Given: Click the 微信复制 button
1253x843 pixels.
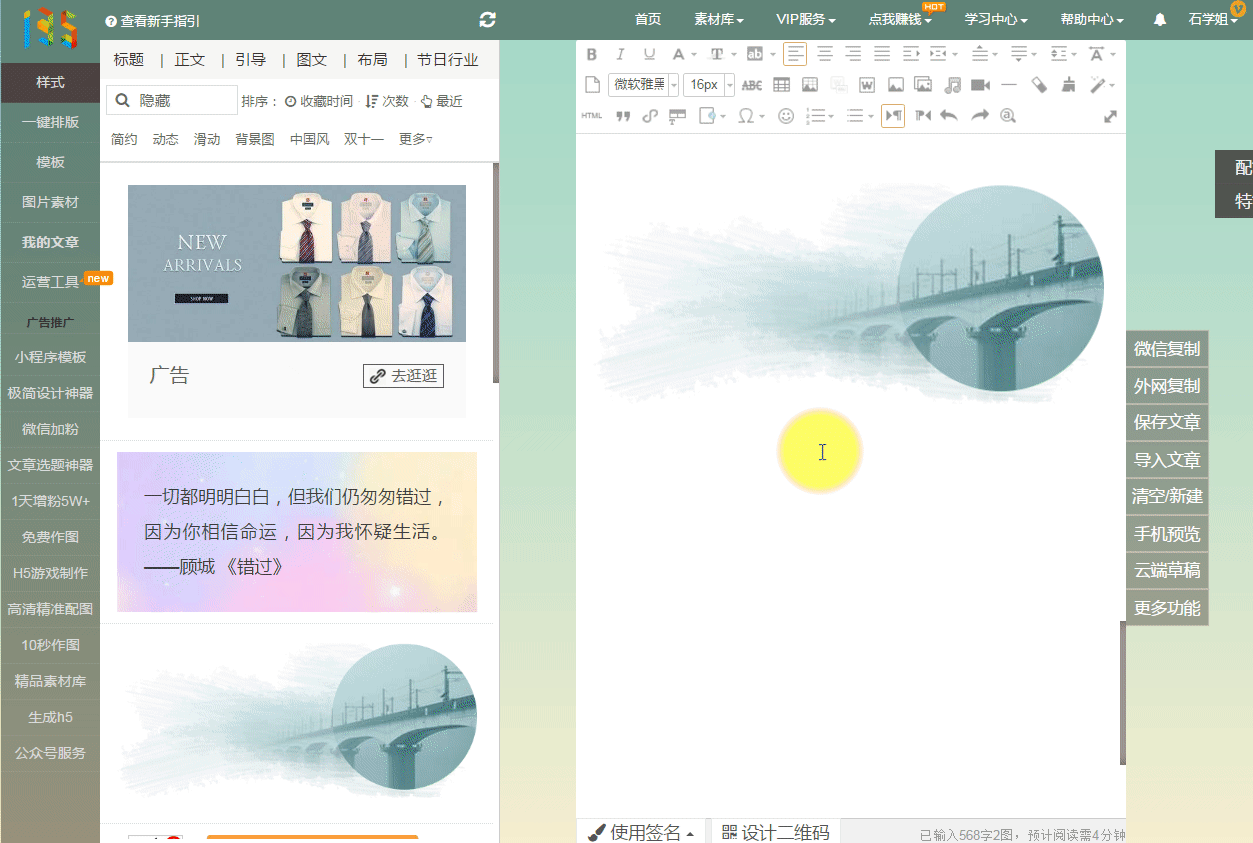Looking at the screenshot, I should pyautogui.click(x=1166, y=349).
